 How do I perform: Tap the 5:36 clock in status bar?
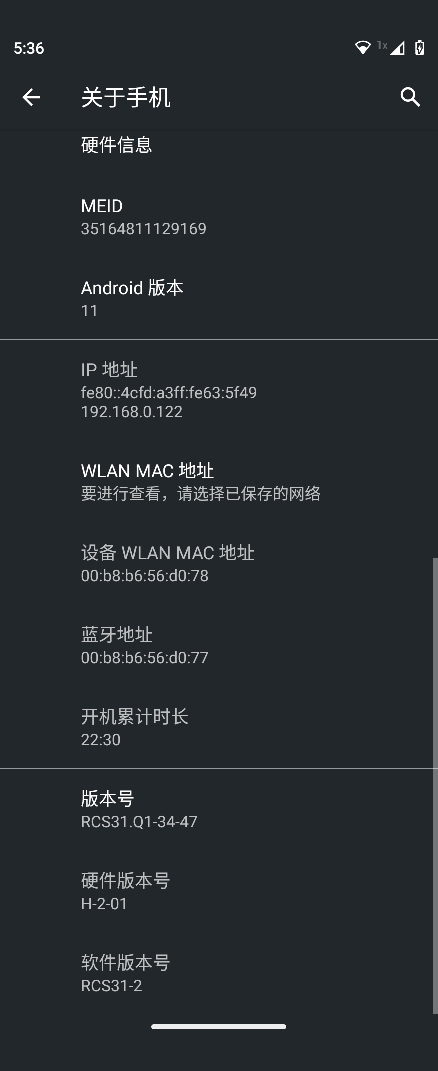pos(29,48)
